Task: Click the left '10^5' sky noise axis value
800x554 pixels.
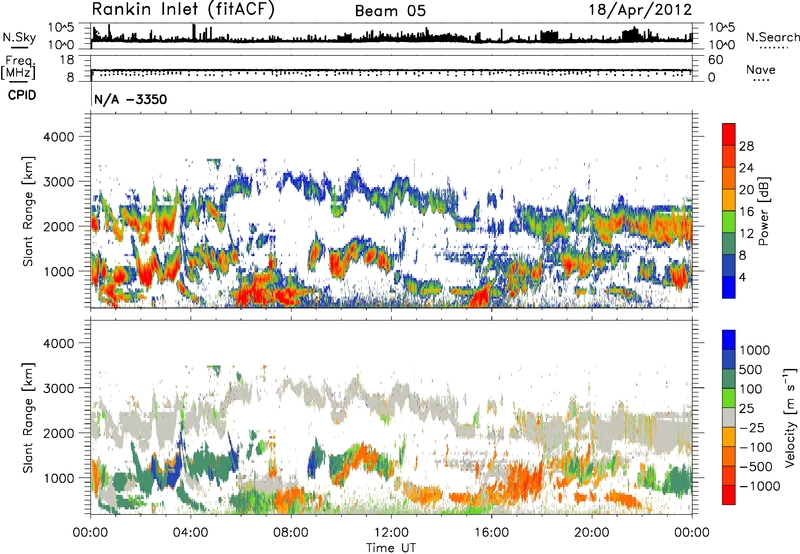Action: click(x=61, y=28)
